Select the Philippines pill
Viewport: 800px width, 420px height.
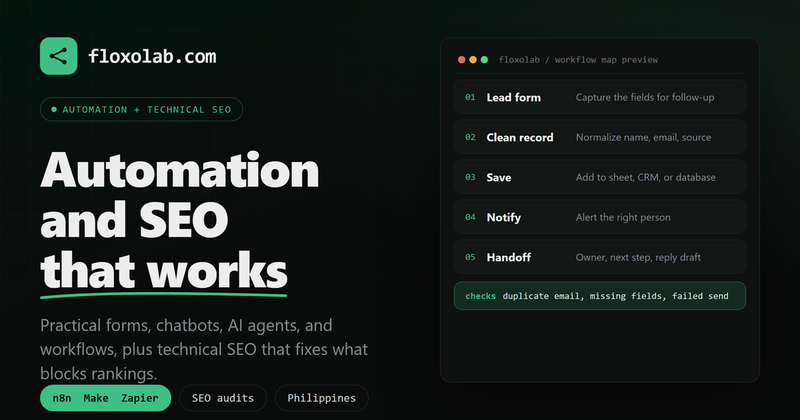(321, 398)
